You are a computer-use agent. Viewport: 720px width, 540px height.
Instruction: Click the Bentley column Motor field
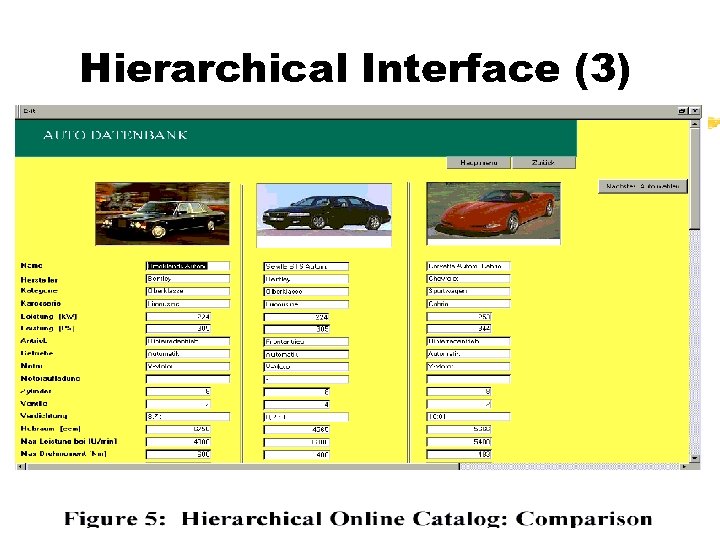click(x=188, y=366)
